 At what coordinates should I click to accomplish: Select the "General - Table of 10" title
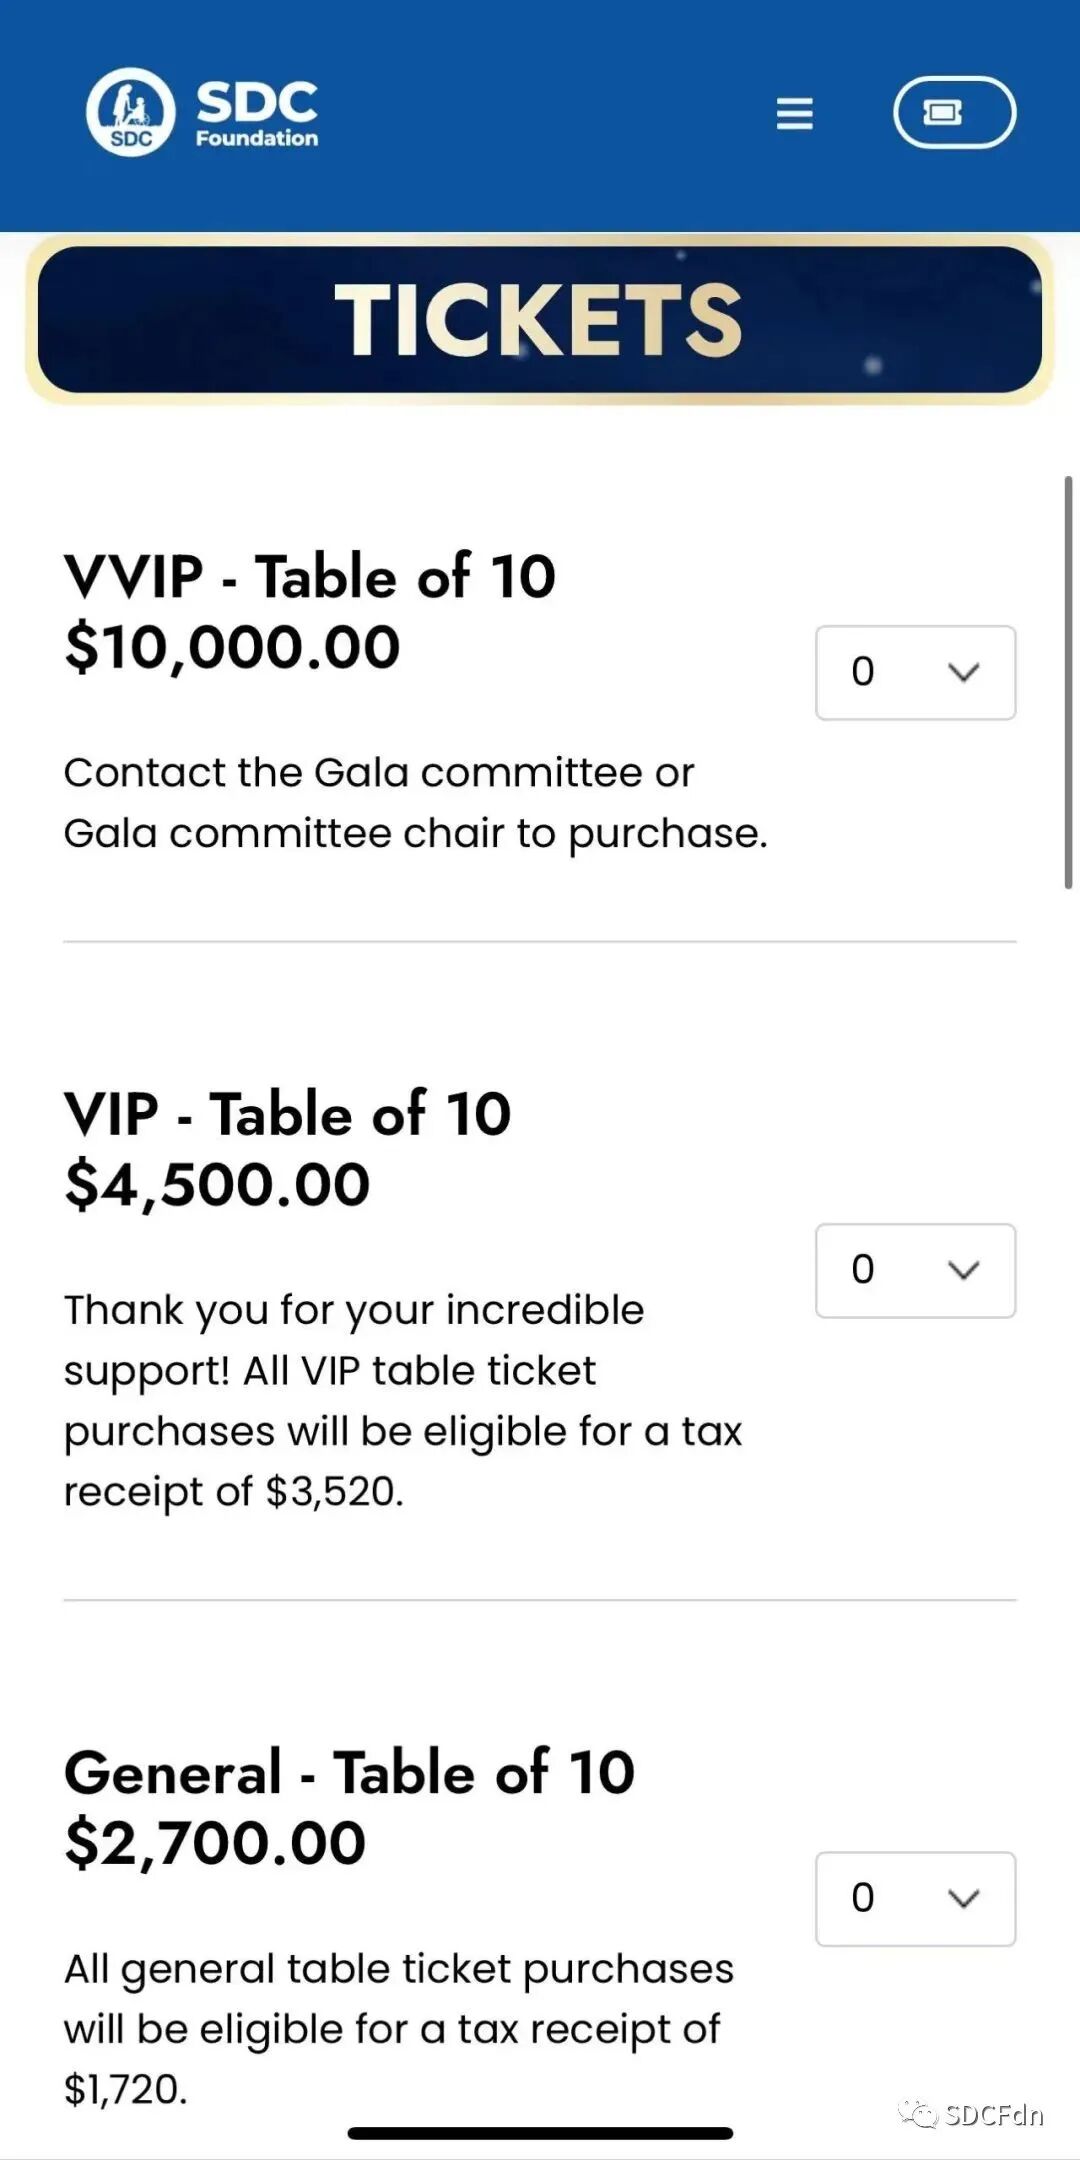350,1772
